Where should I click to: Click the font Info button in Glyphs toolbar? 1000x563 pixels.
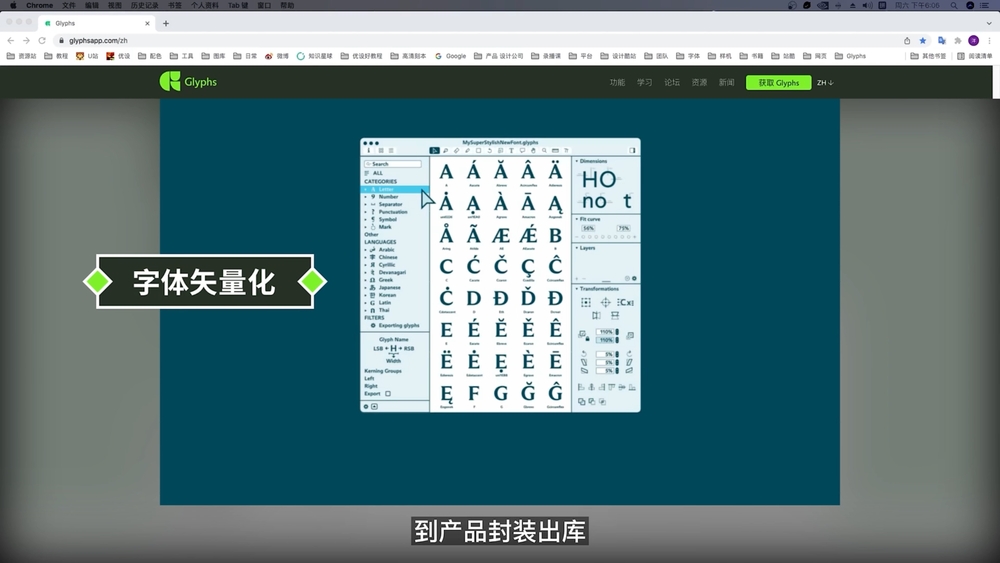[369, 150]
